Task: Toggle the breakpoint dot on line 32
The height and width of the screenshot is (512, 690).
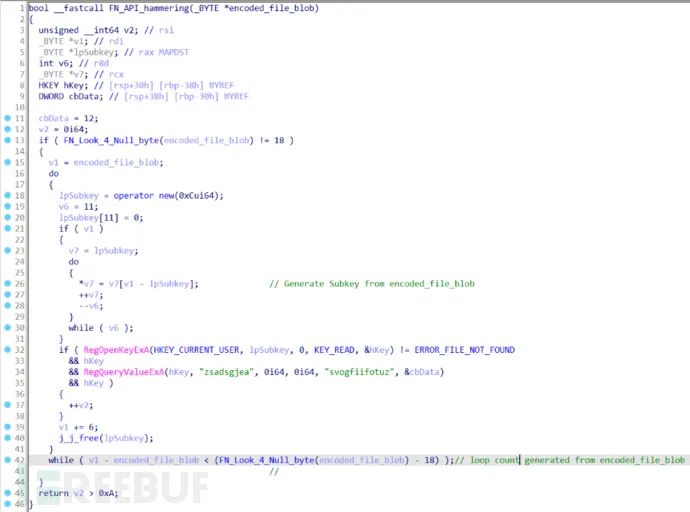Action: (x=7, y=349)
